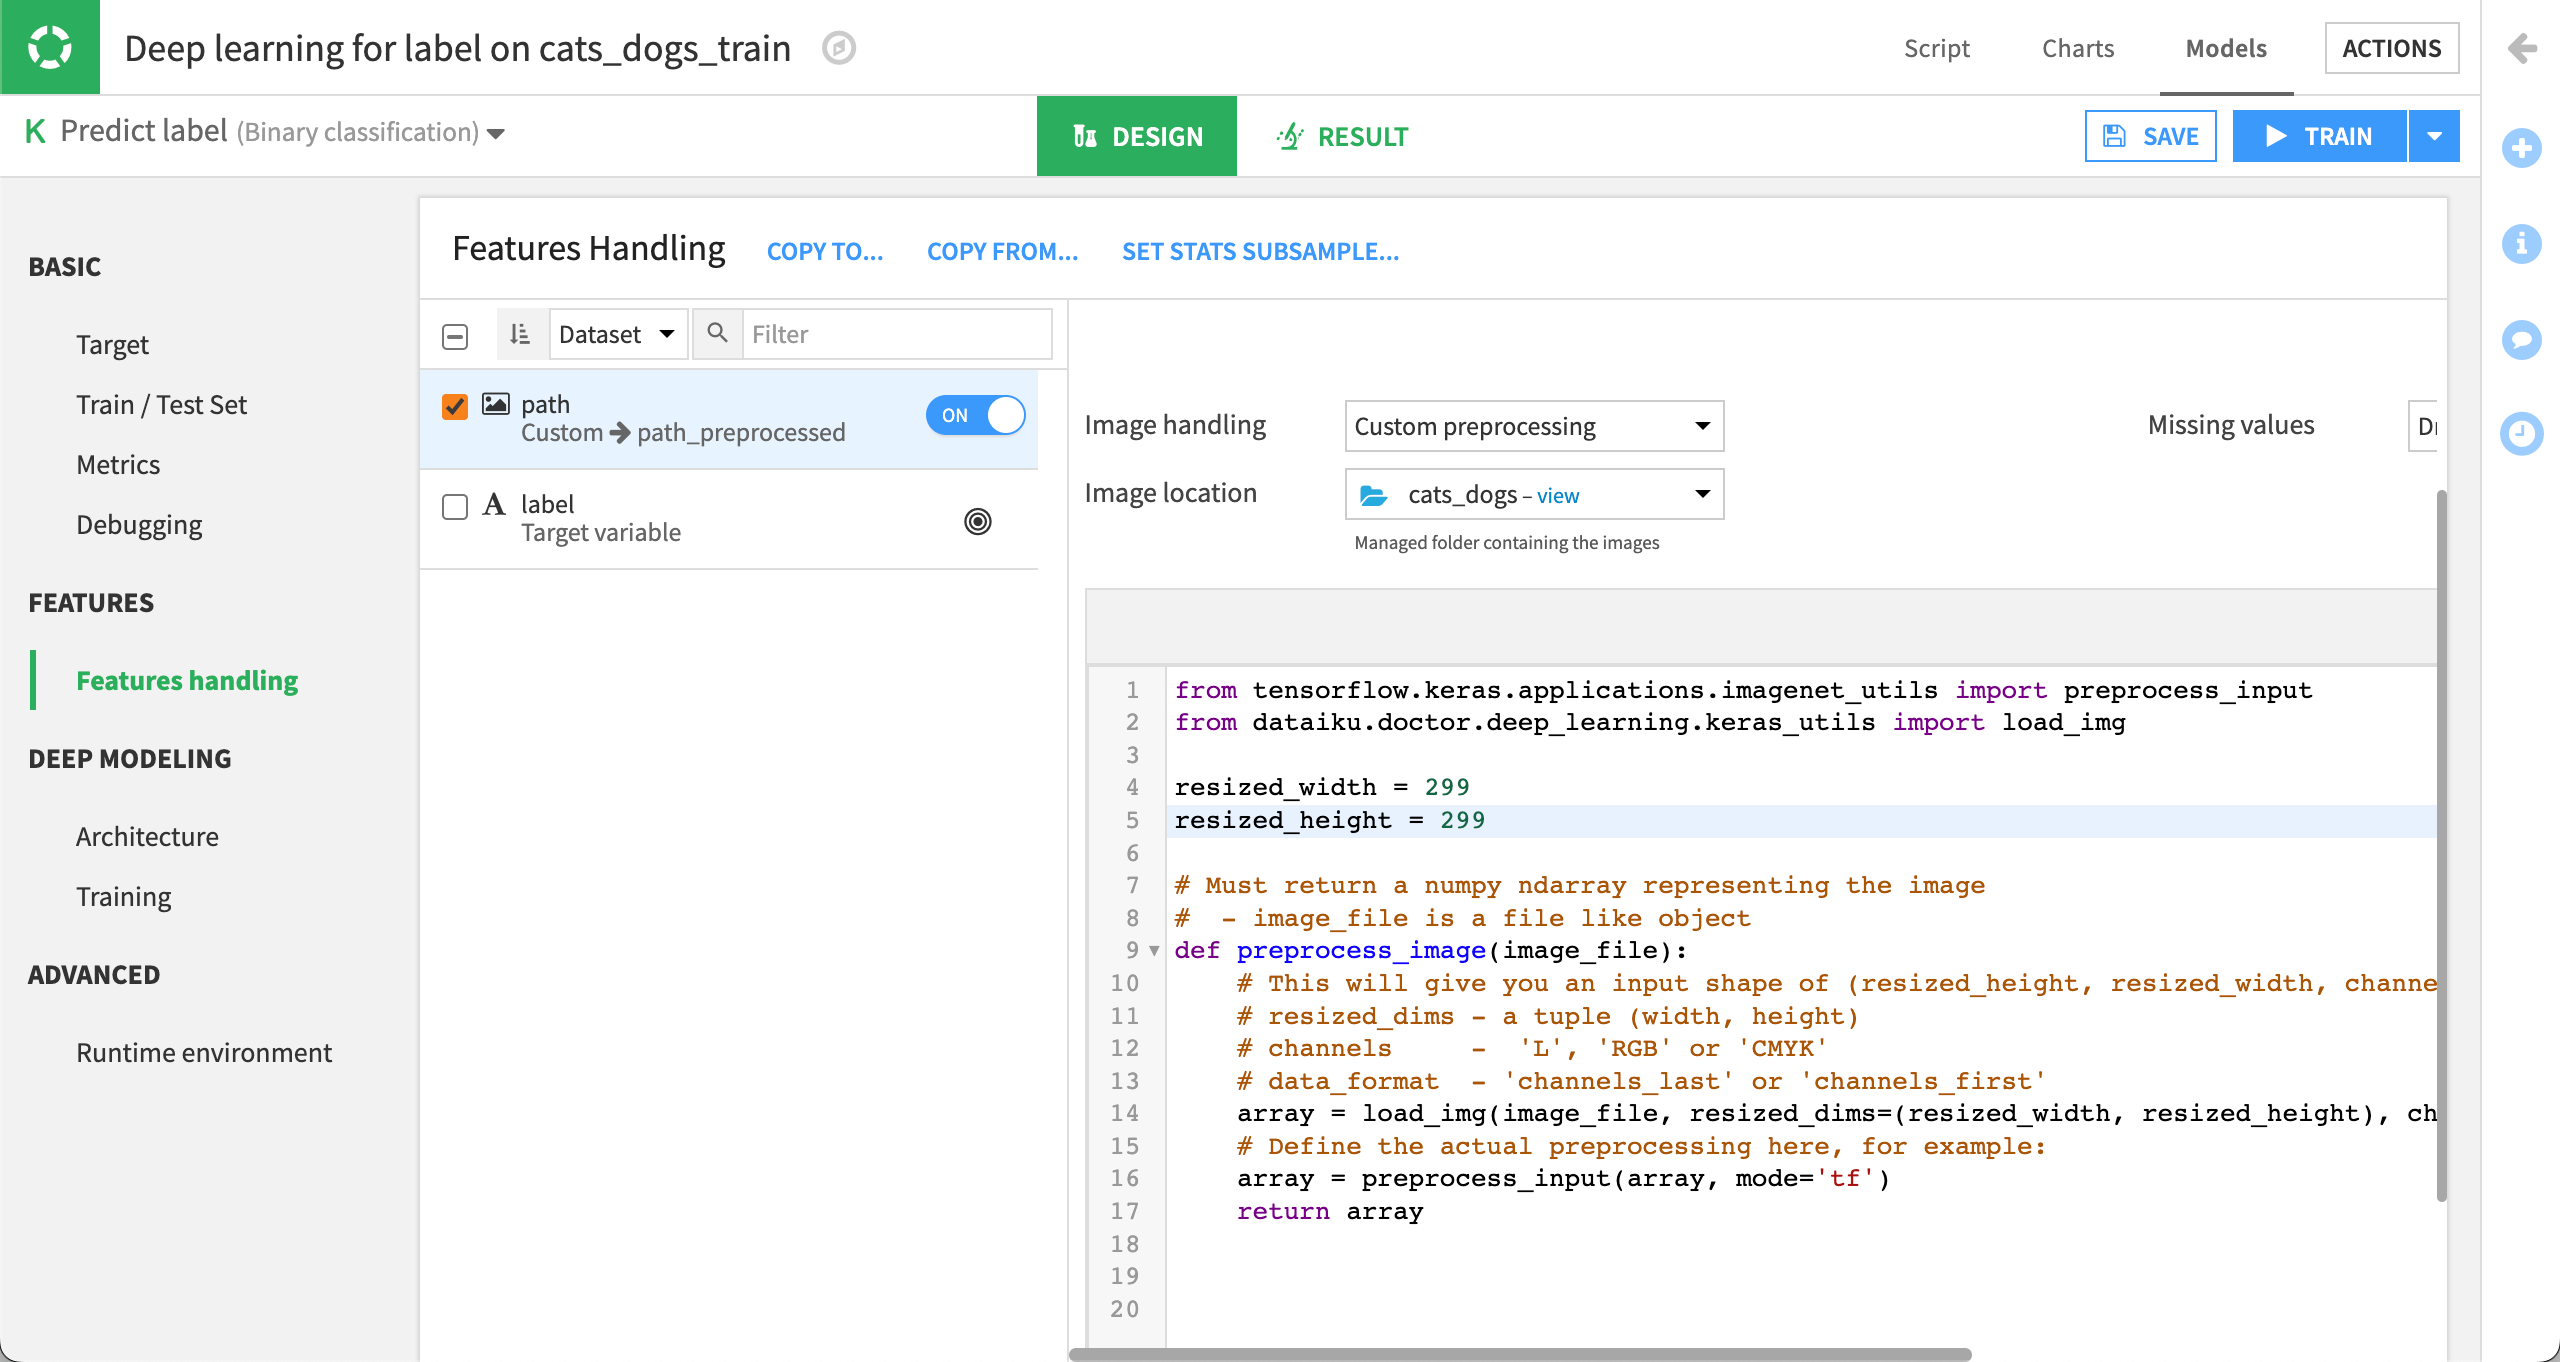Disable the path feature with the ON toggle
Viewport: 2560px width, 1362px height.
975,415
